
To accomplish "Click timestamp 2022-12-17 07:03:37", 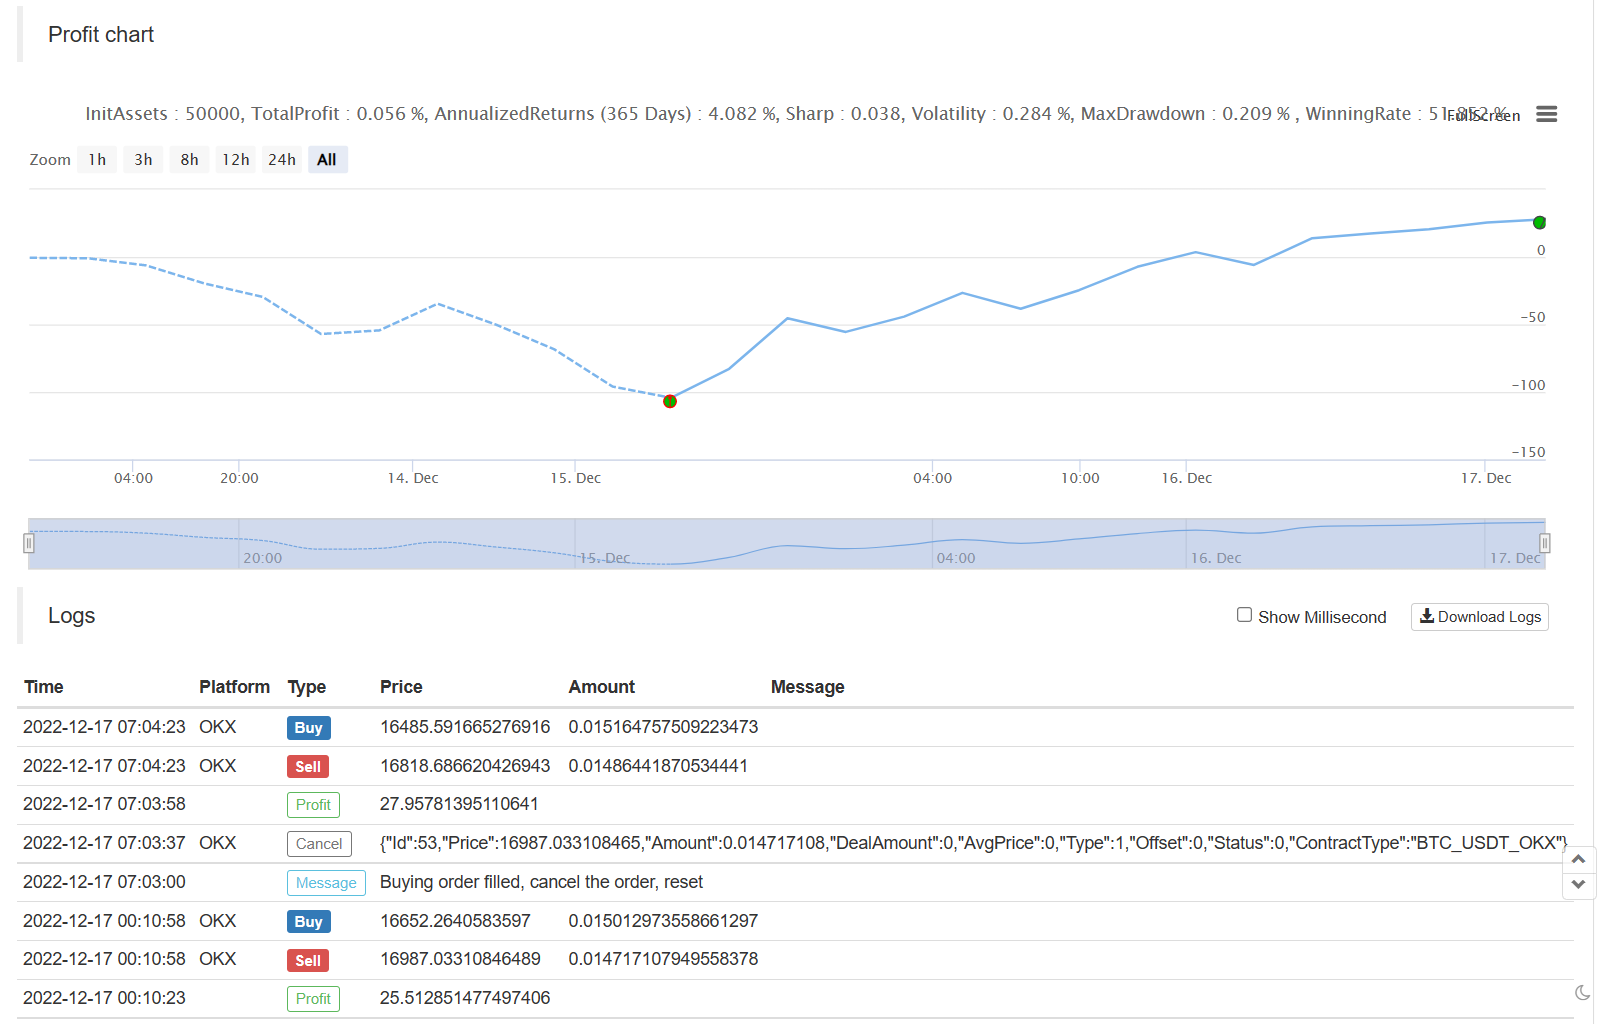I will [104, 843].
